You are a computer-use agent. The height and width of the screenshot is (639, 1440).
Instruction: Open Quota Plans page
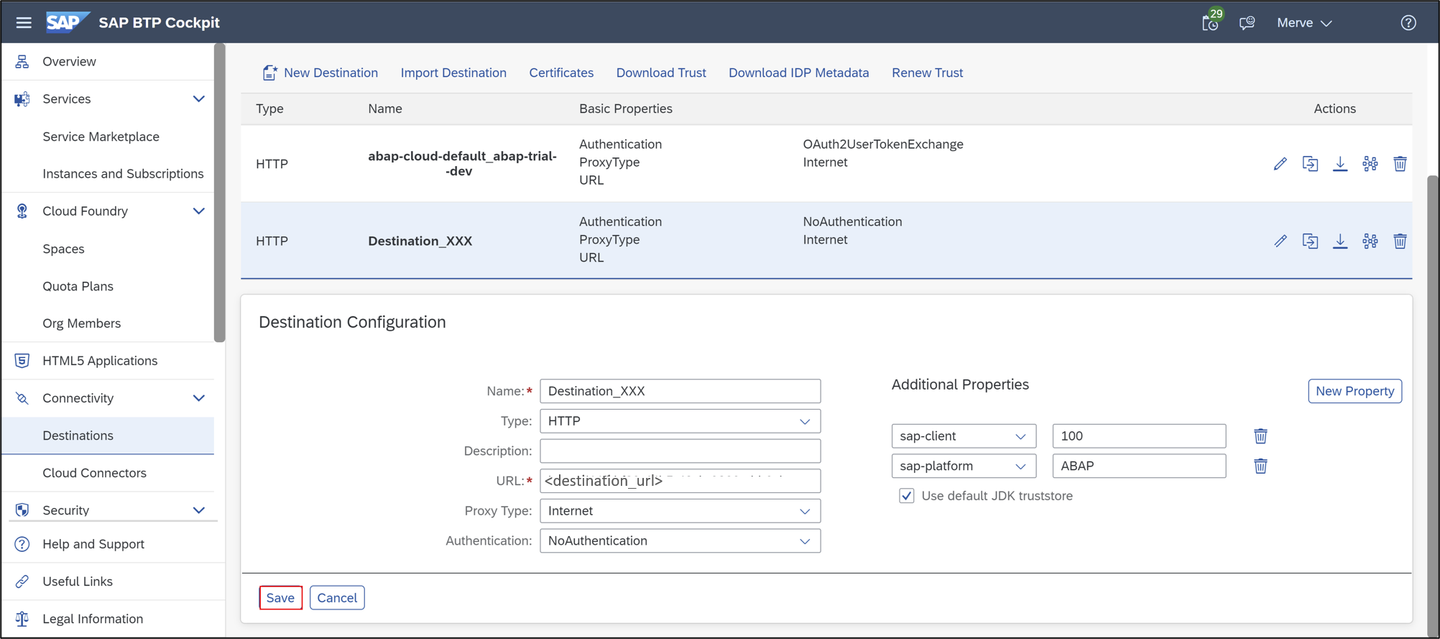pos(78,286)
